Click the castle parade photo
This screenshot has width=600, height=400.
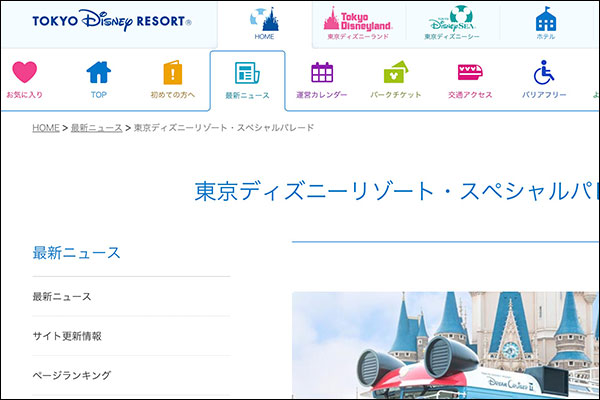tap(446, 345)
